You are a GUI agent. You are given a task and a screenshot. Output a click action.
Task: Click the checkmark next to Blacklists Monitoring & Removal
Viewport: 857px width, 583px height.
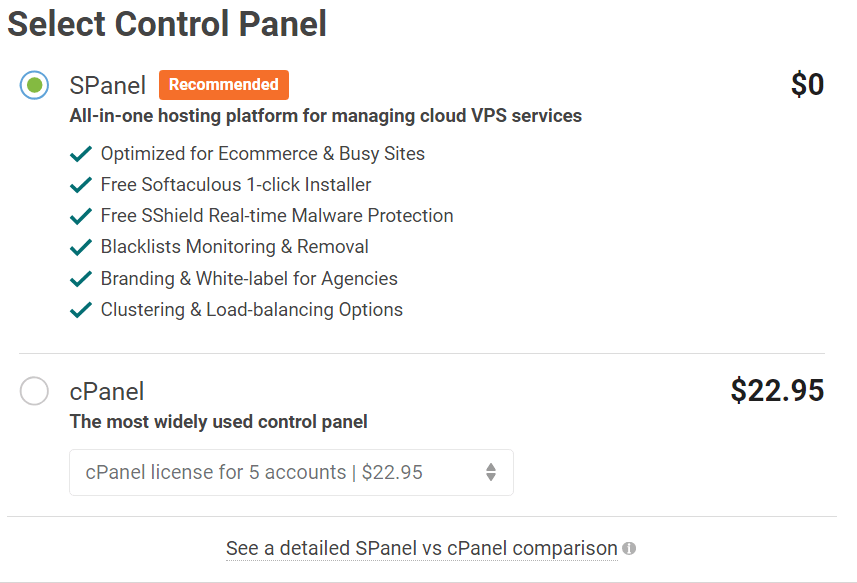tap(82, 246)
